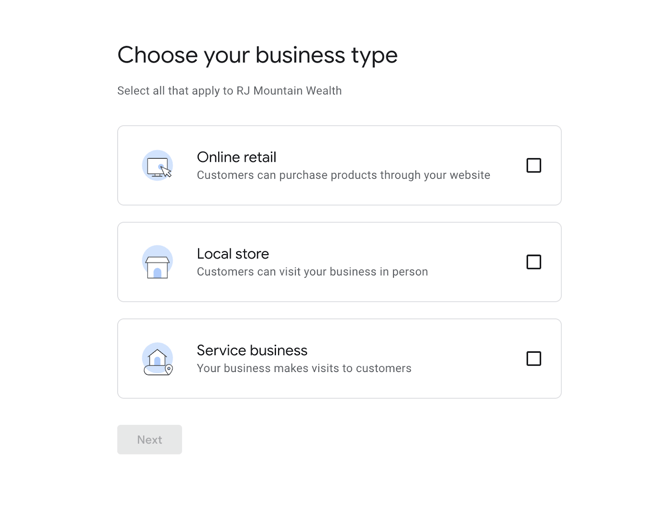
Task: Check the Service business checkbox
Action: 533,359
